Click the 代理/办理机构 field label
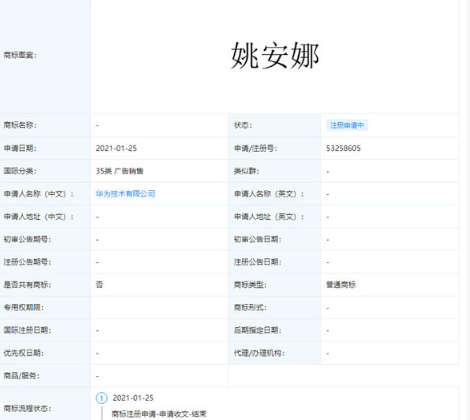 tap(259, 353)
